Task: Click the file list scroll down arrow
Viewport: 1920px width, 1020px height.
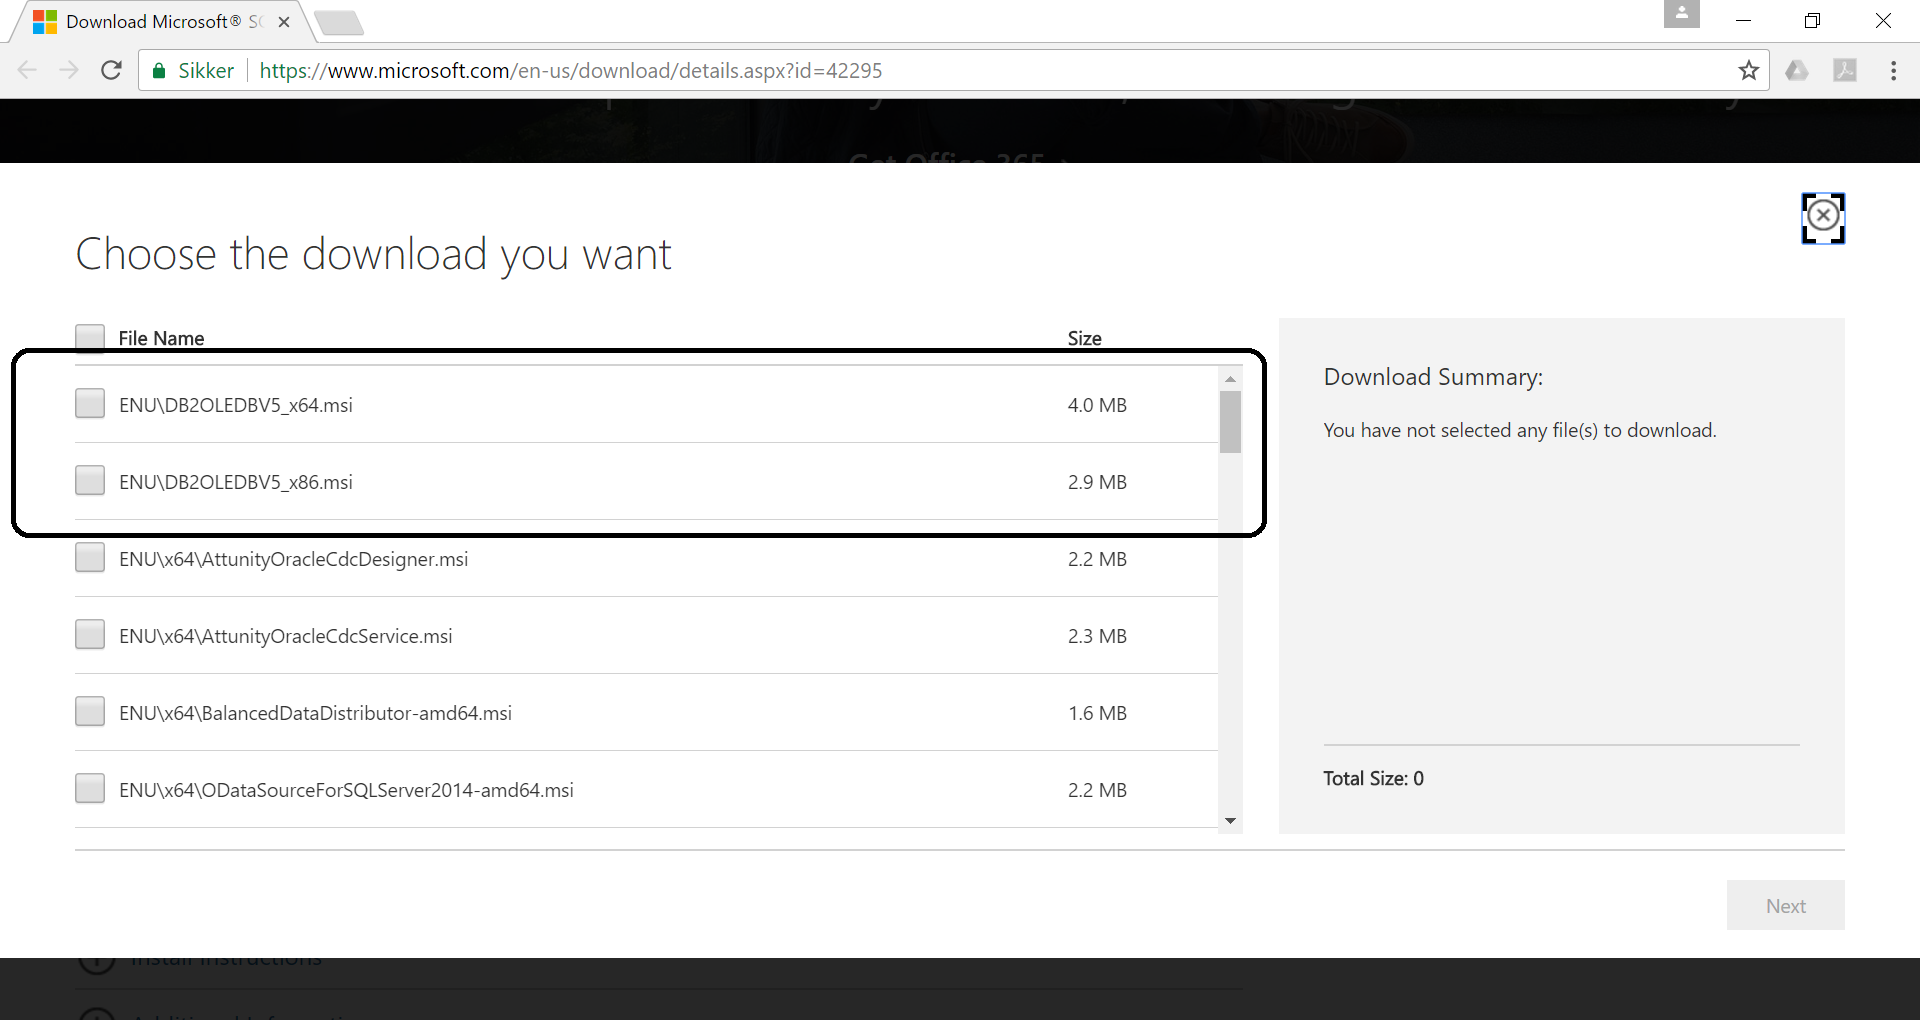Action: [1230, 821]
